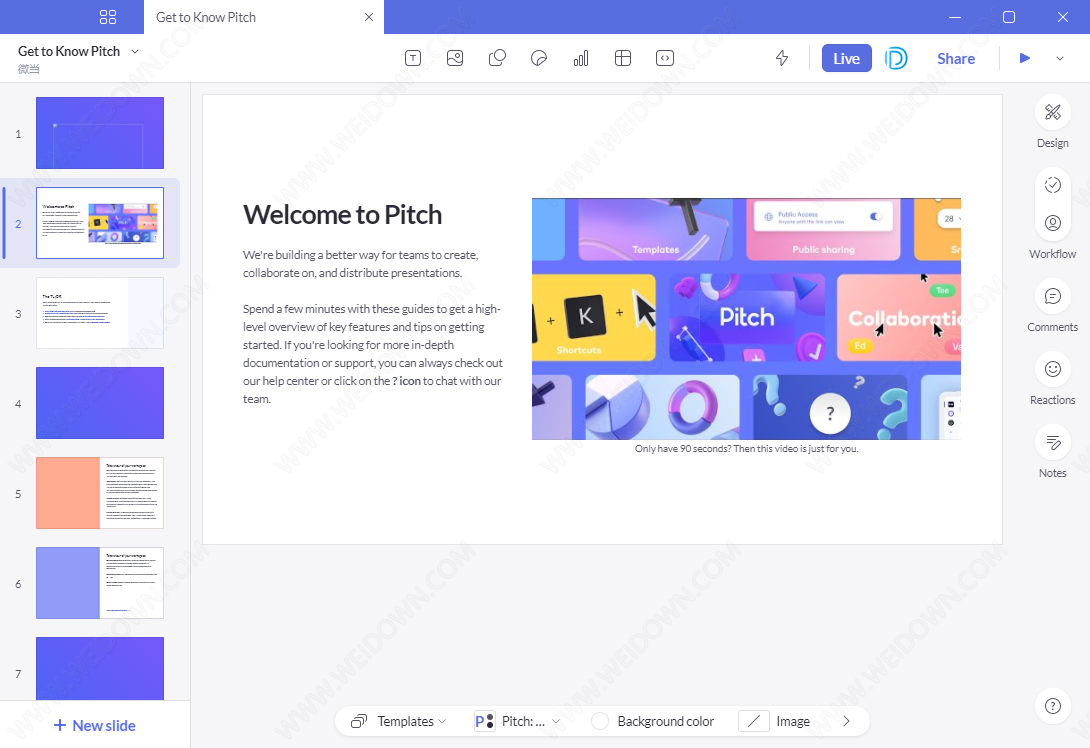The height and width of the screenshot is (748, 1090).
Task: Select the Text tool in the top toolbar
Action: [413, 58]
